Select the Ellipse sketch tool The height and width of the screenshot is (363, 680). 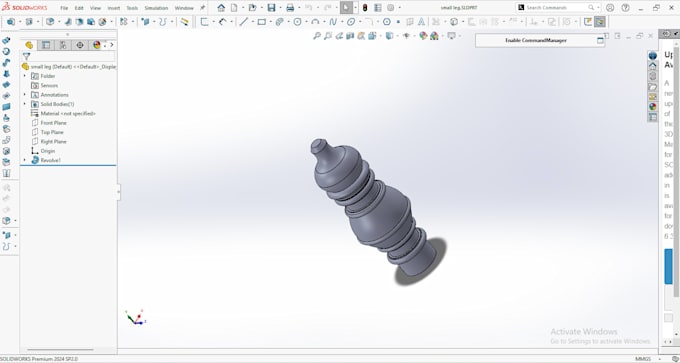pos(351,22)
